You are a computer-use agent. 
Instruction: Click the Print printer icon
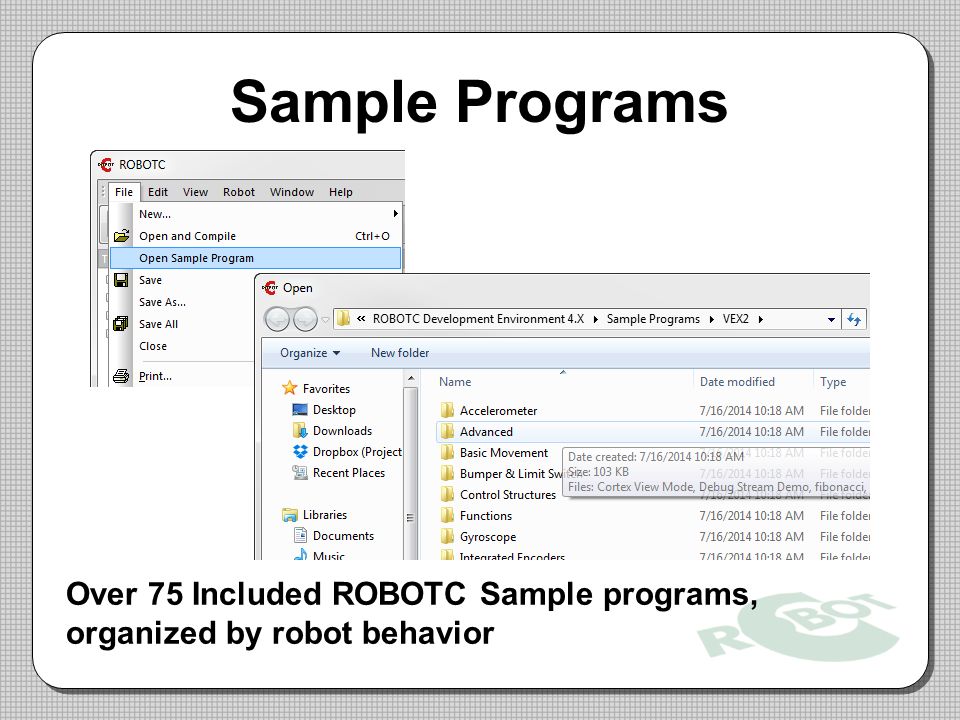coord(121,376)
